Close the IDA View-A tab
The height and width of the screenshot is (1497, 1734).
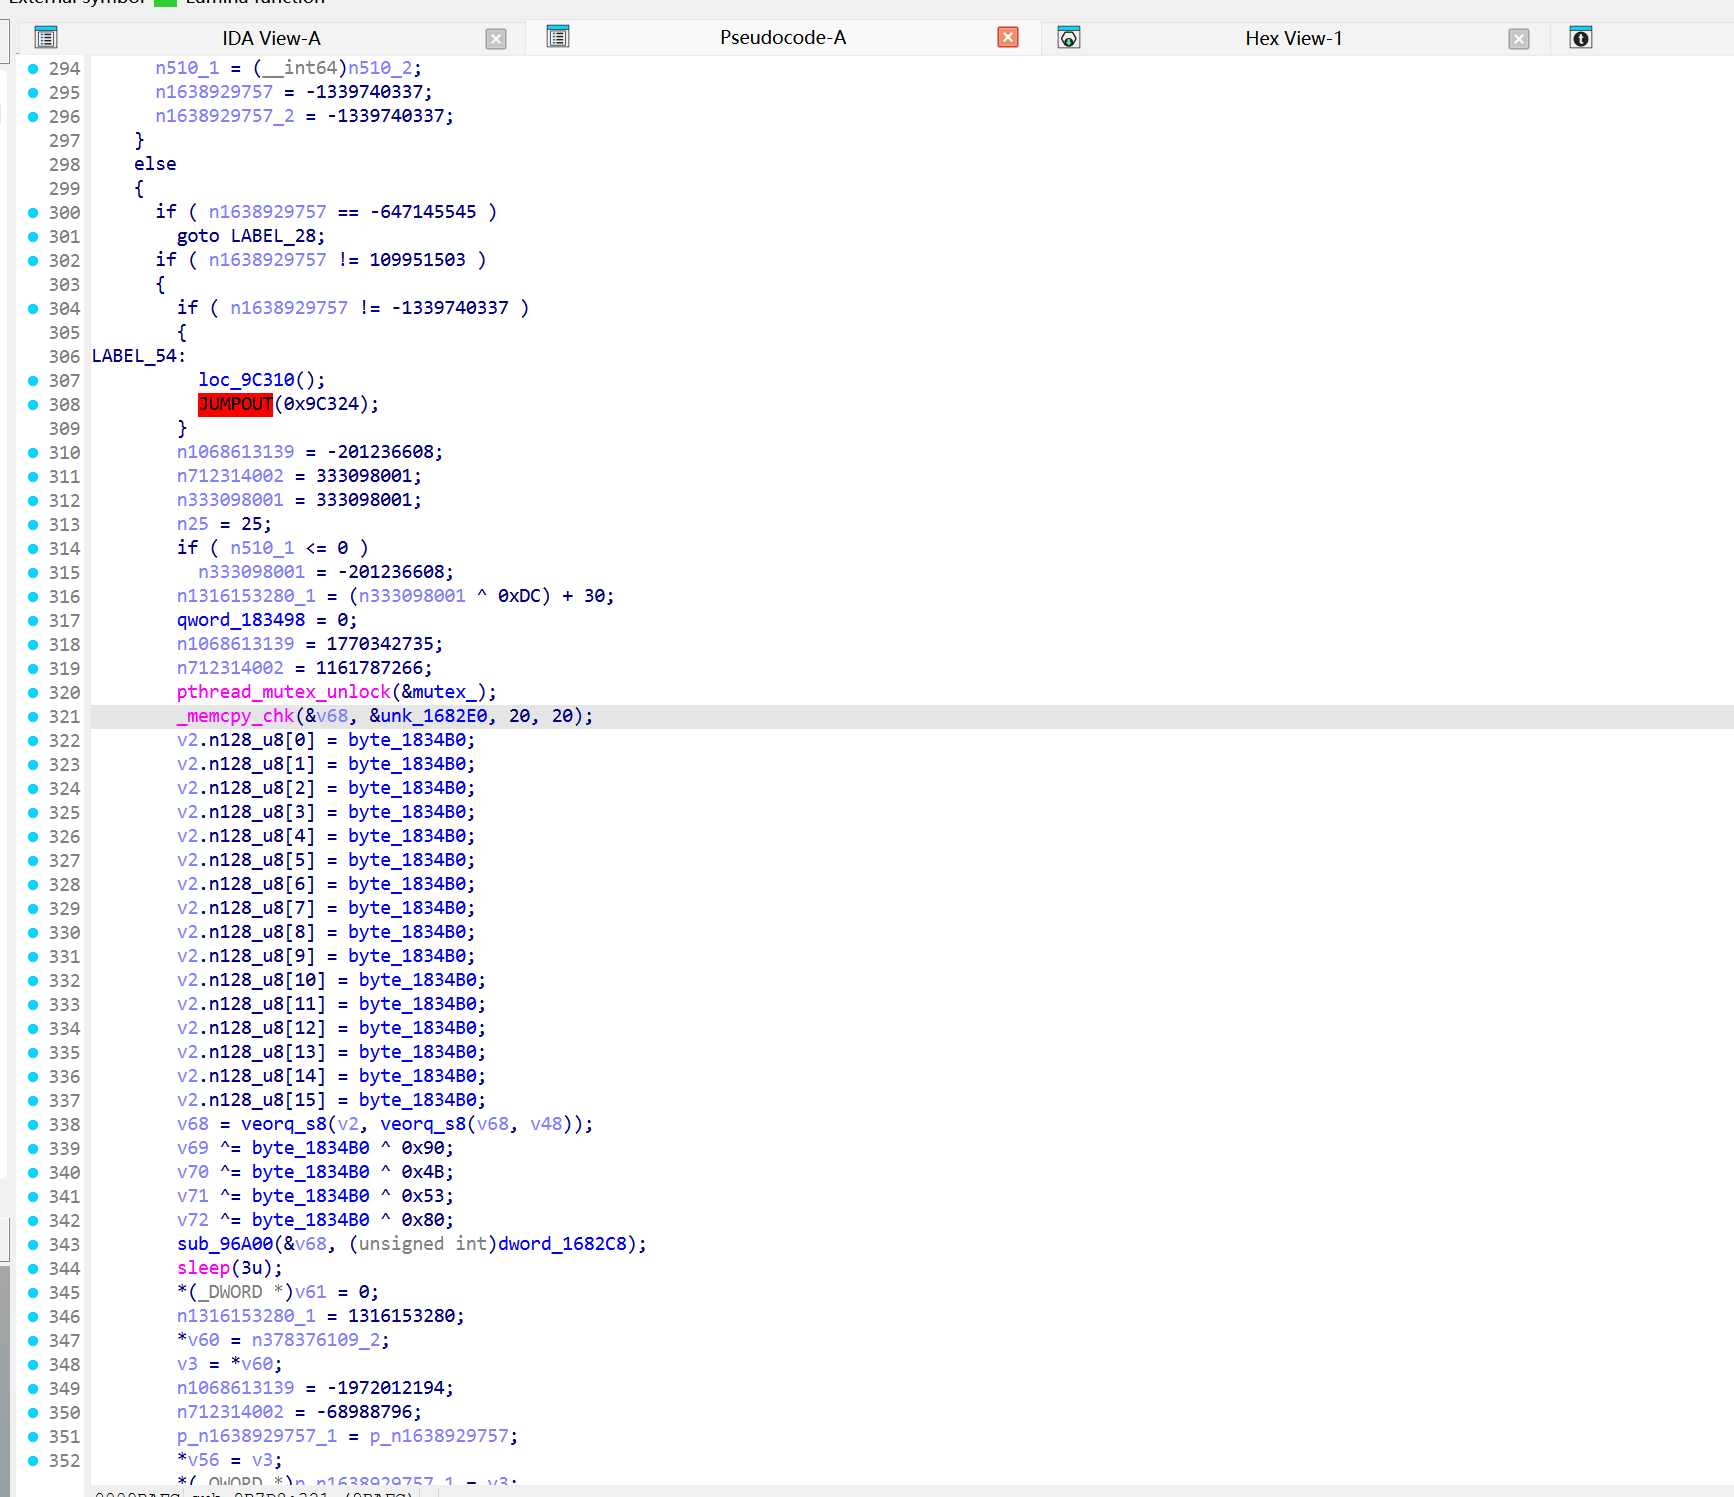click(x=496, y=39)
